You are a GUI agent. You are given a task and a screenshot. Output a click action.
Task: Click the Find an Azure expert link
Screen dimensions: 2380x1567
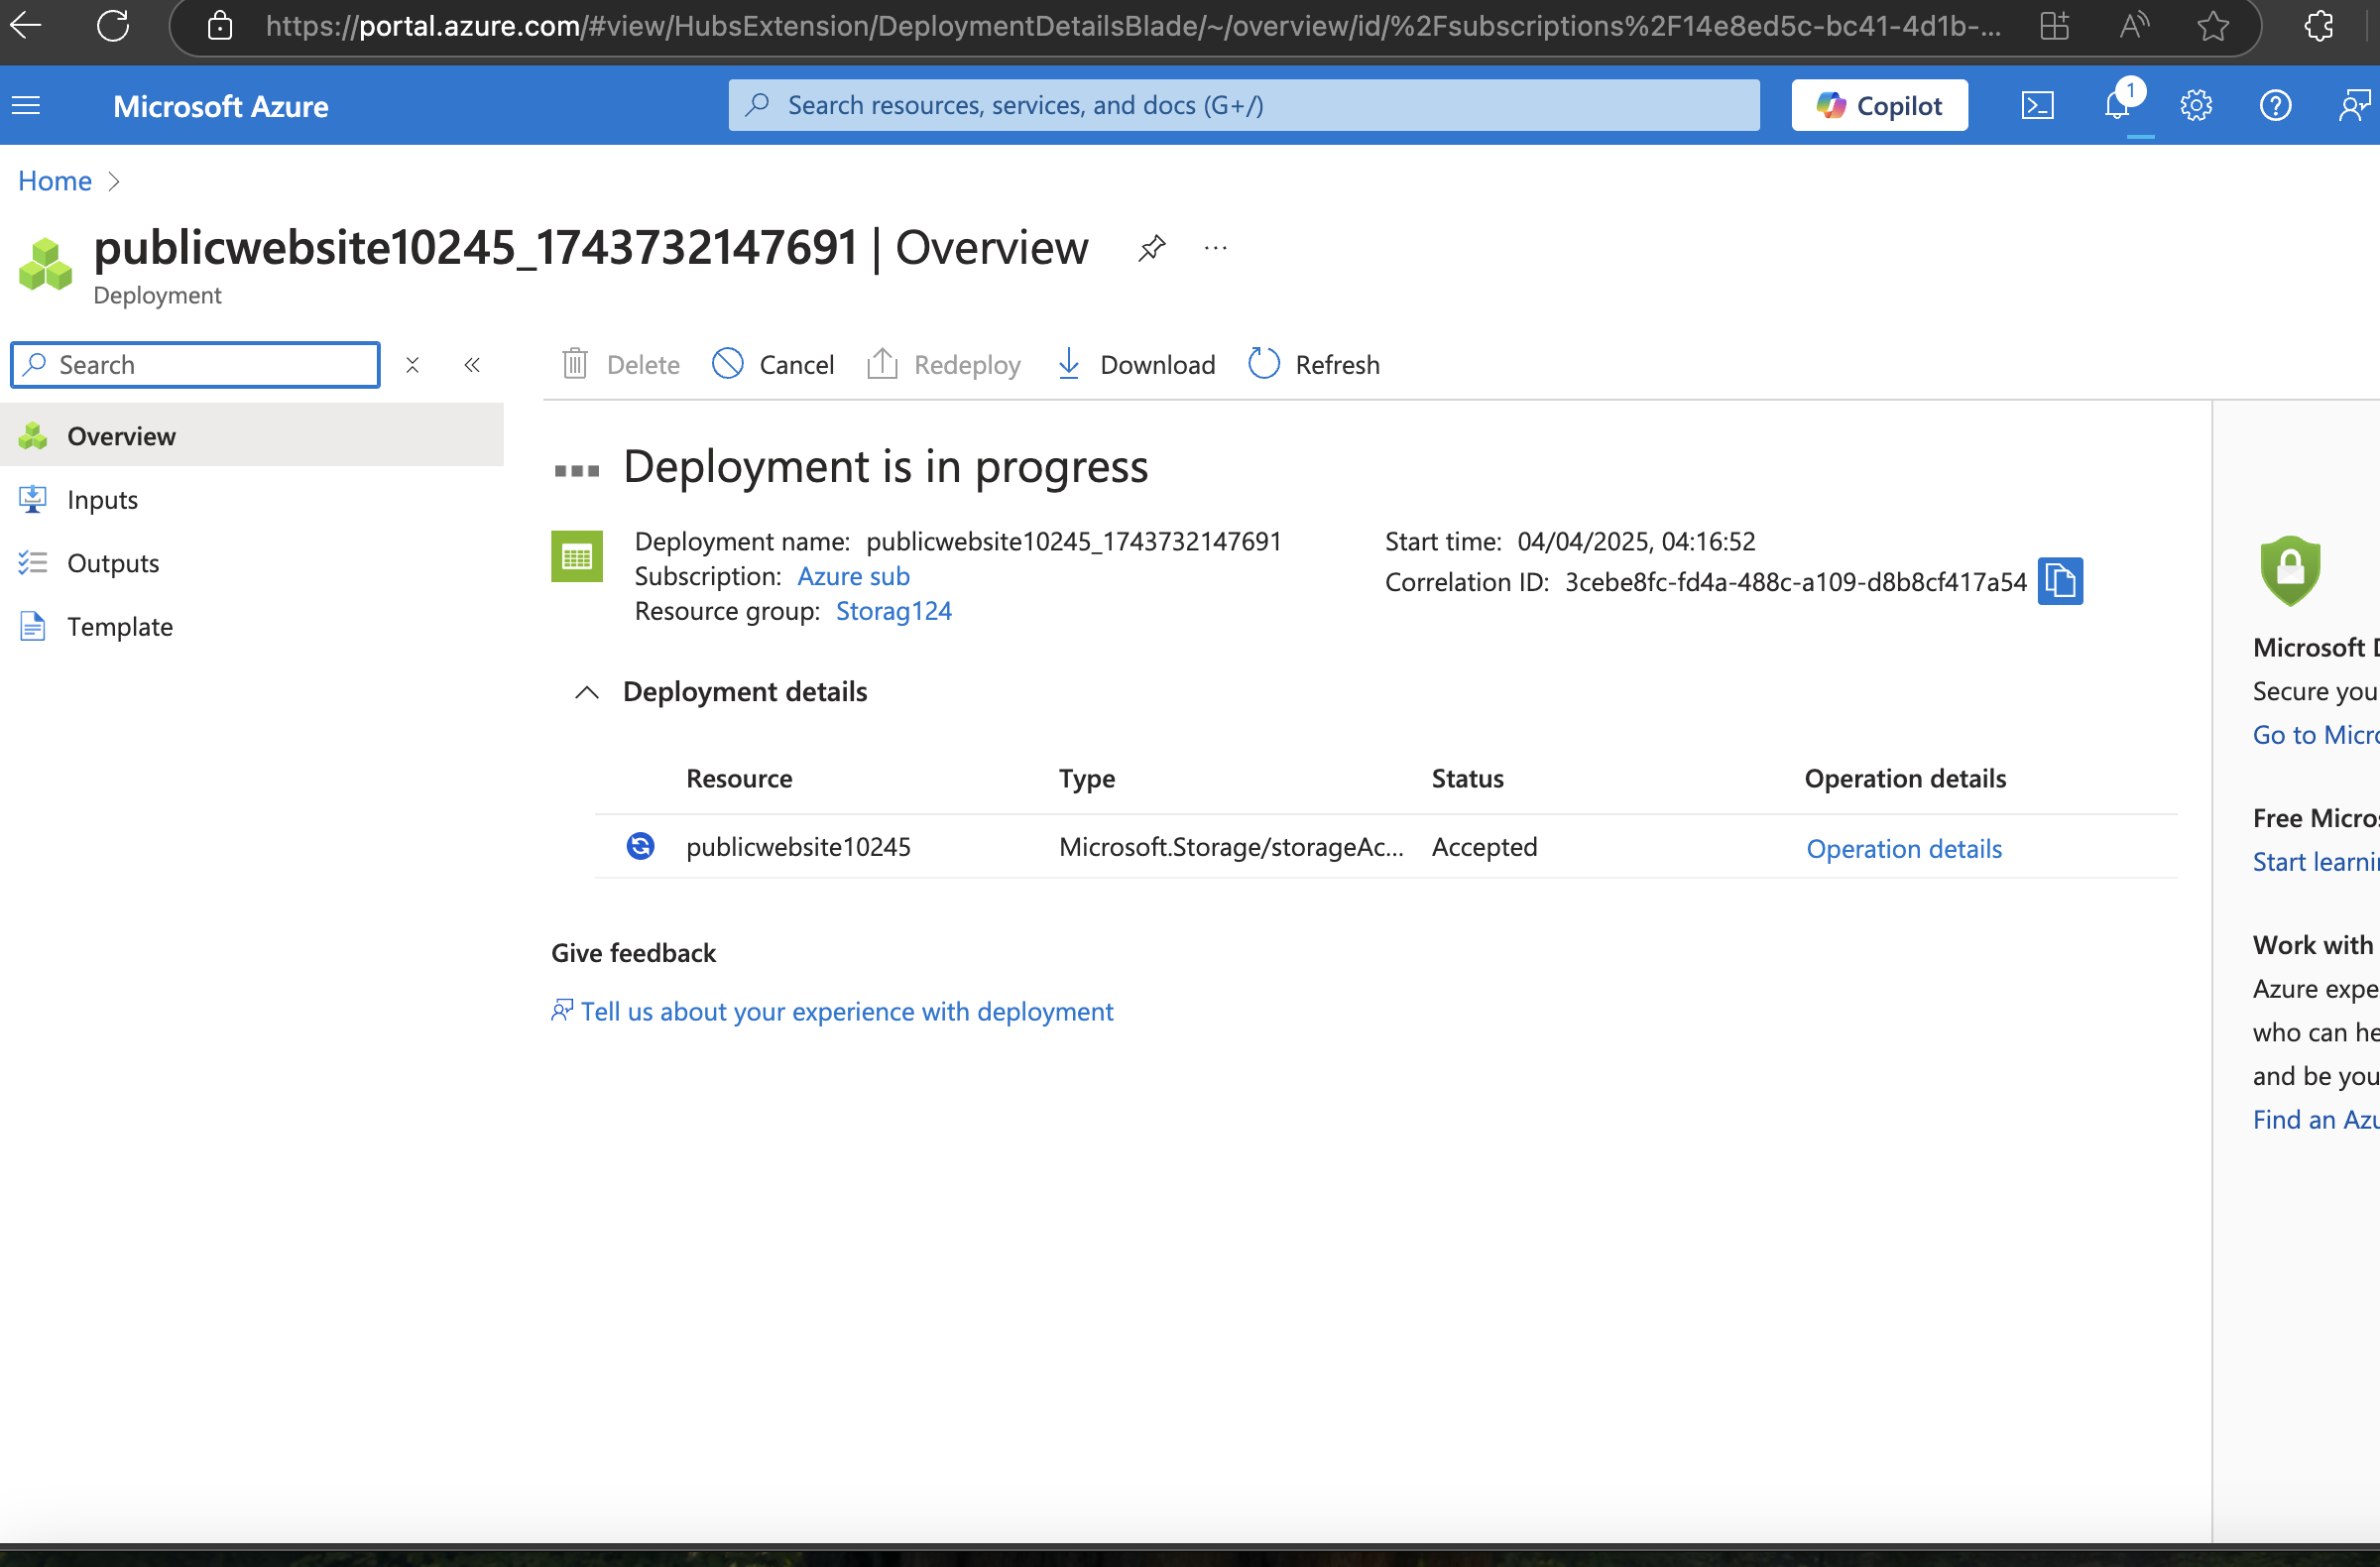point(2316,1119)
